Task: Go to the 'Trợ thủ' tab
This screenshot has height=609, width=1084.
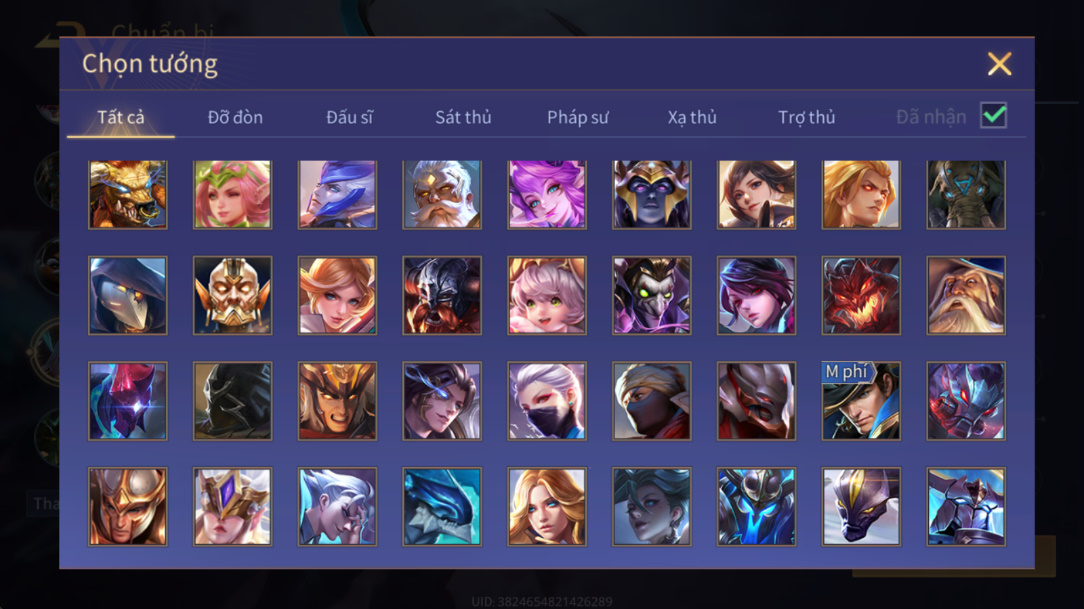Action: coord(807,118)
